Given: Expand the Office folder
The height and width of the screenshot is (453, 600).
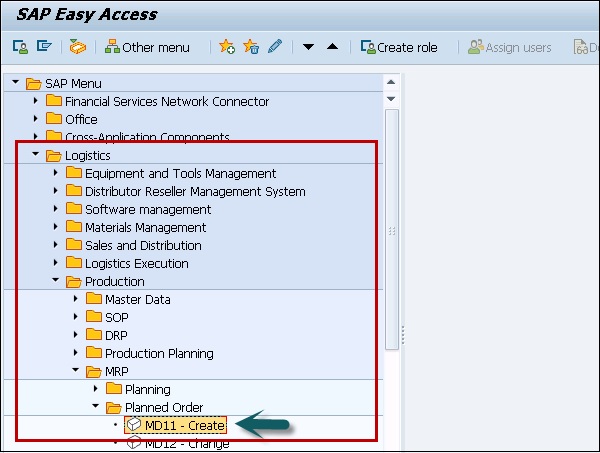Looking at the screenshot, I should pos(36,119).
